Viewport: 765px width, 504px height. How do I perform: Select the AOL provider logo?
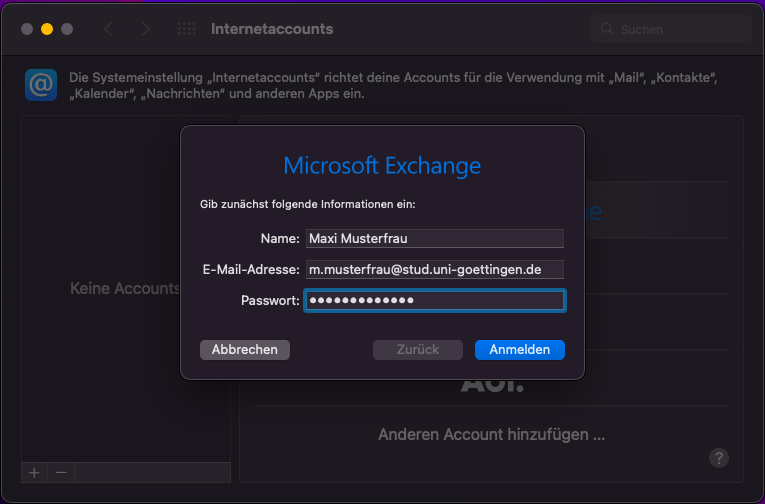[492, 384]
